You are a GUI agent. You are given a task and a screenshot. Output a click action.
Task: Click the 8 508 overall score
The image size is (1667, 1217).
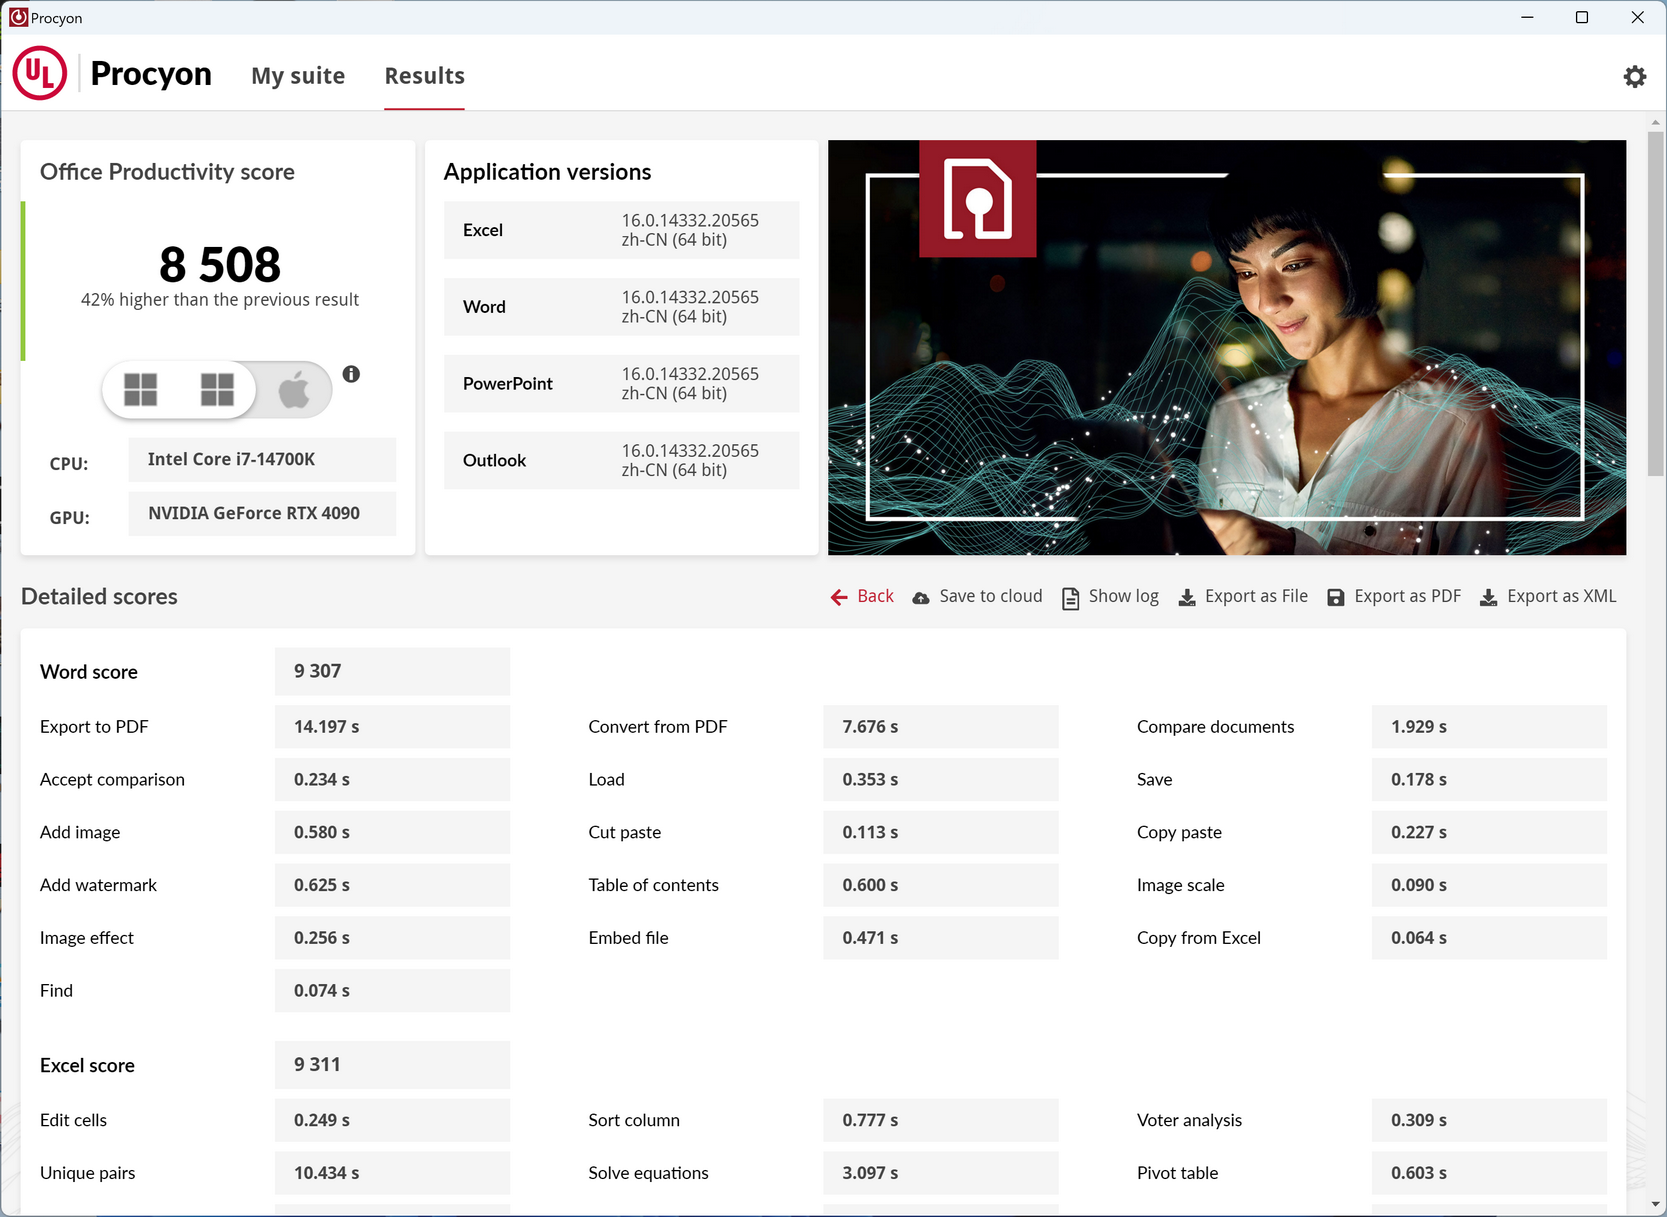point(220,265)
